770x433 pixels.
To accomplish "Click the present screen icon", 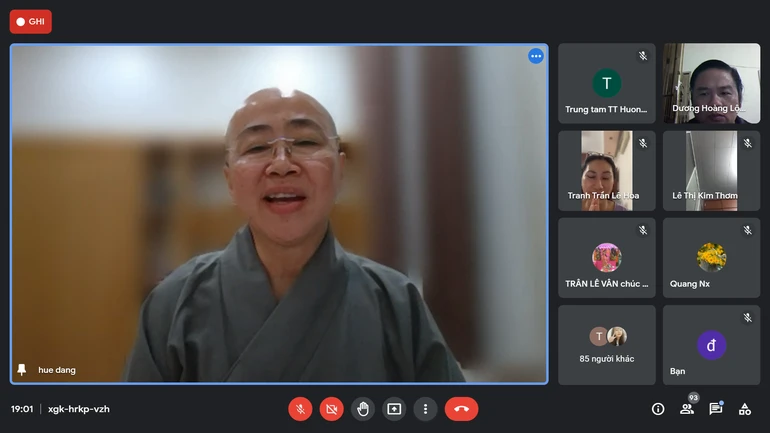I will [x=394, y=408].
